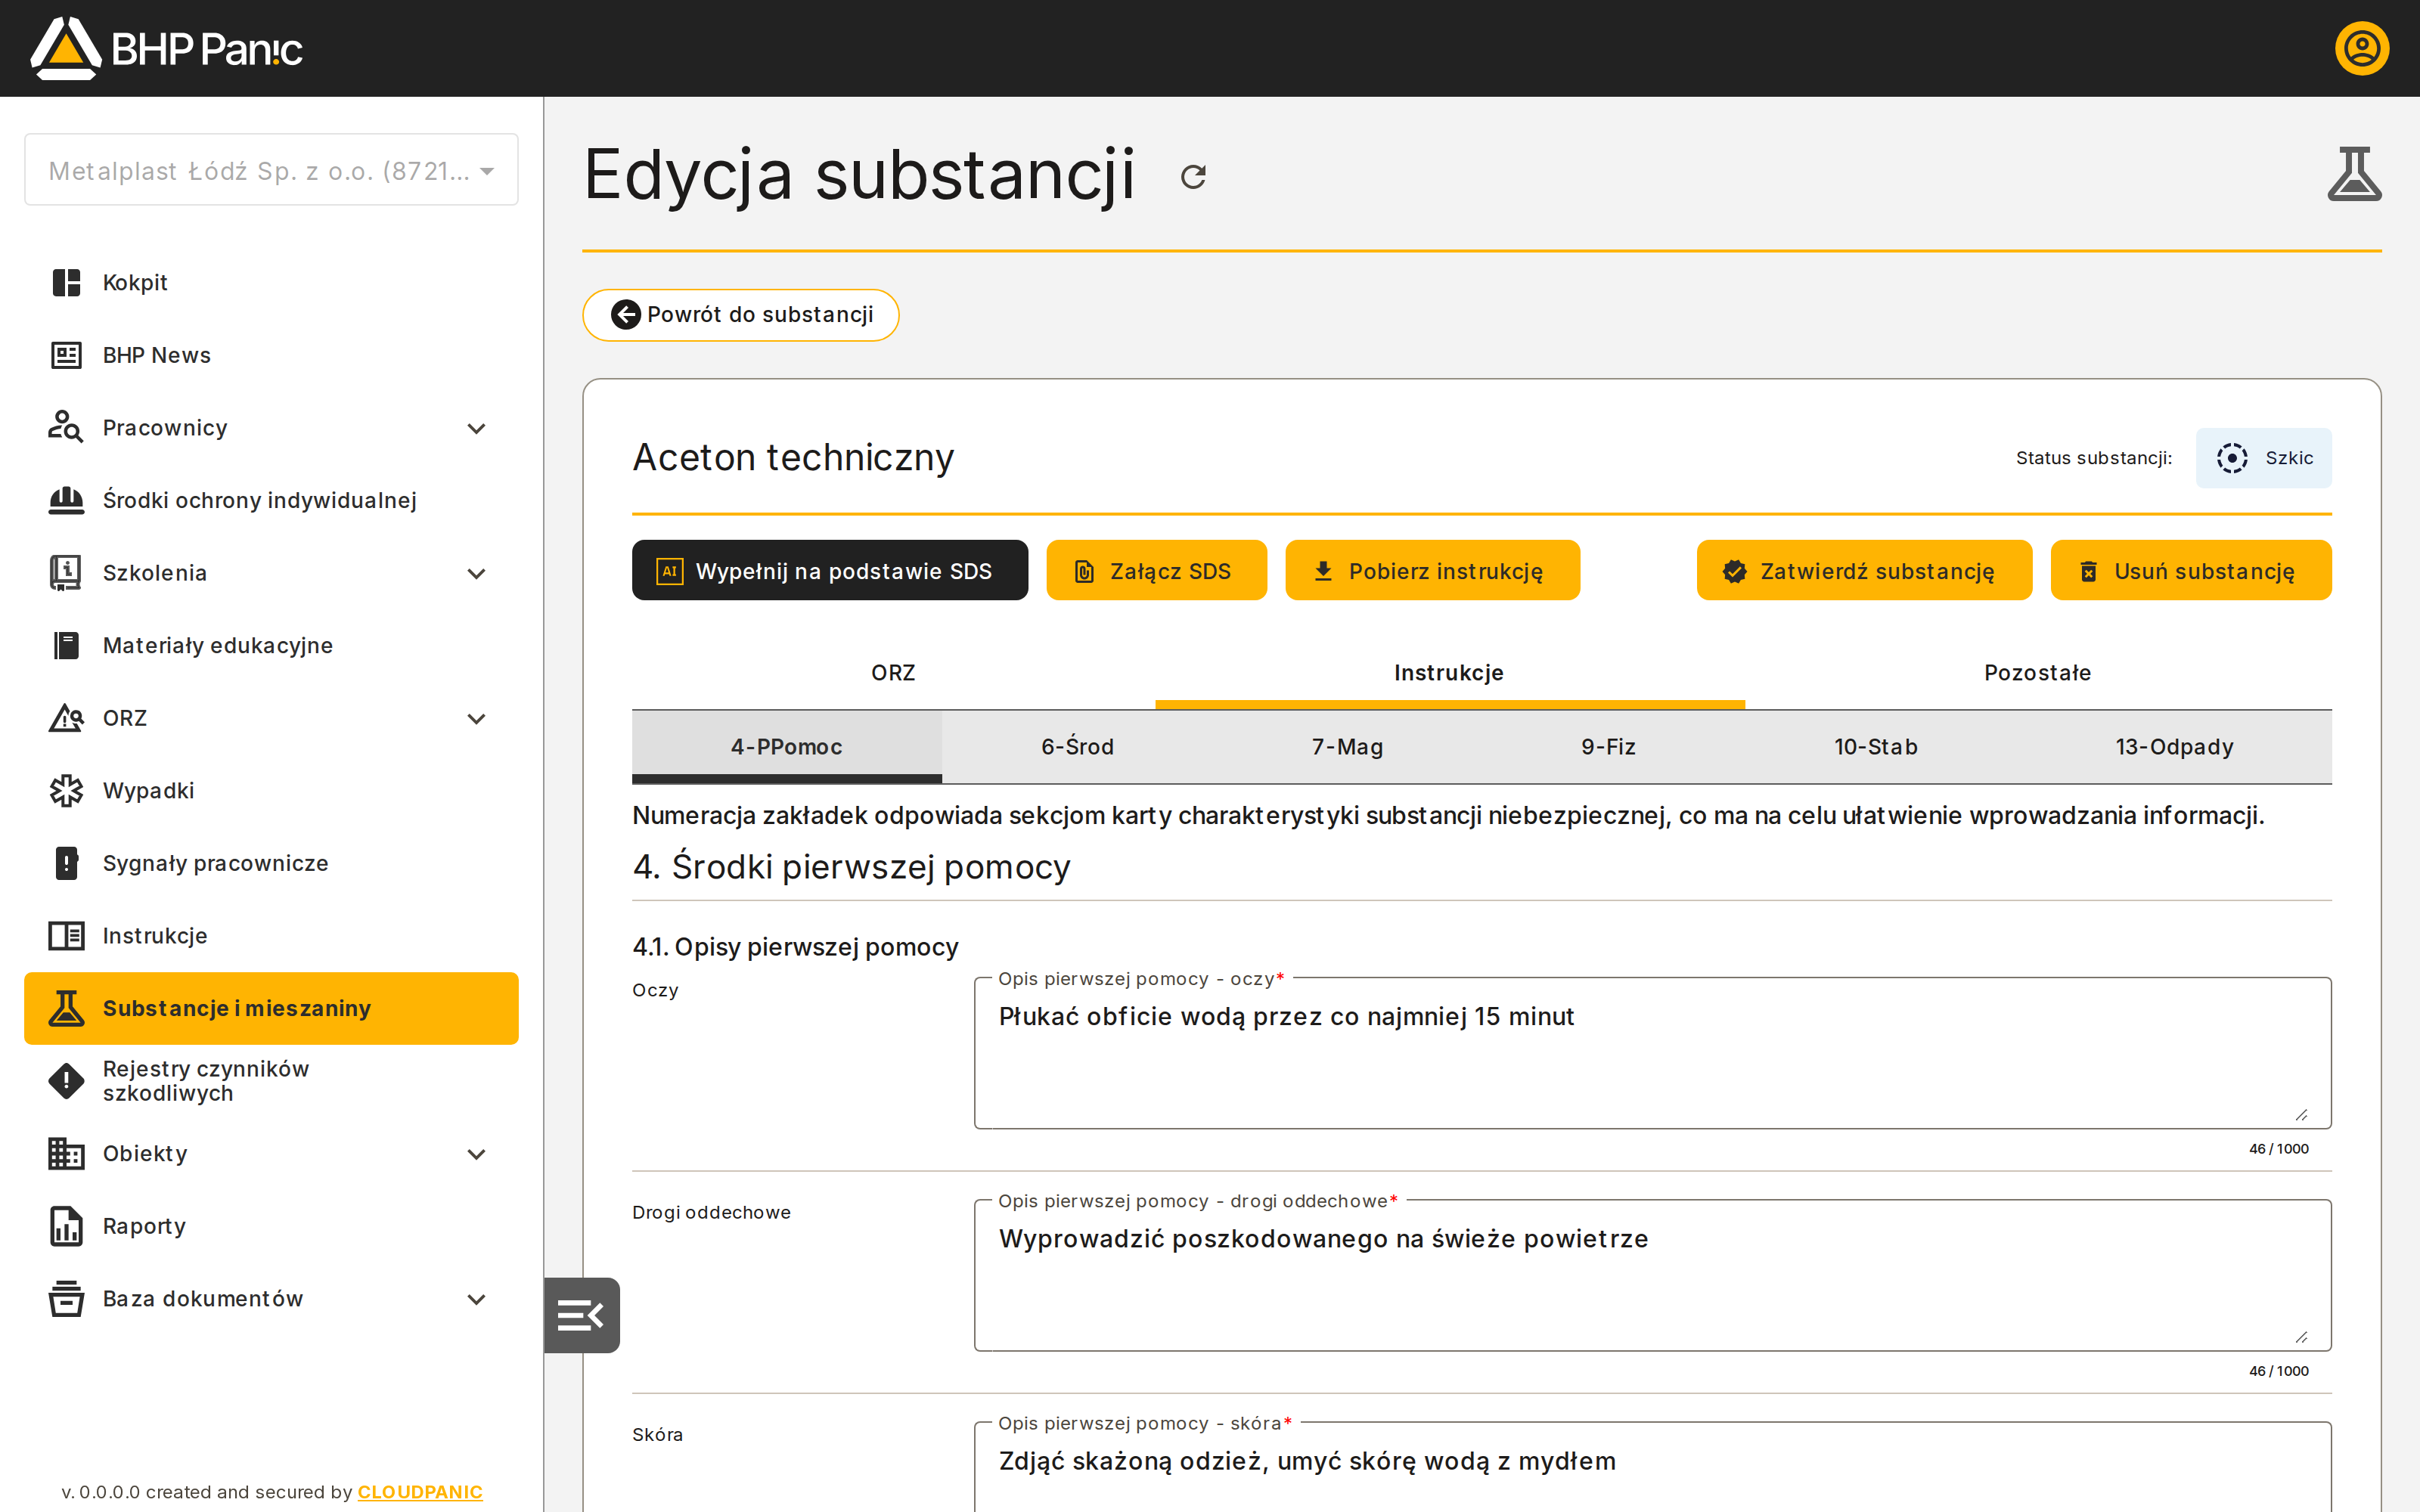The image size is (2420, 1512).
Task: Click the Szkic status badge
Action: point(2263,458)
